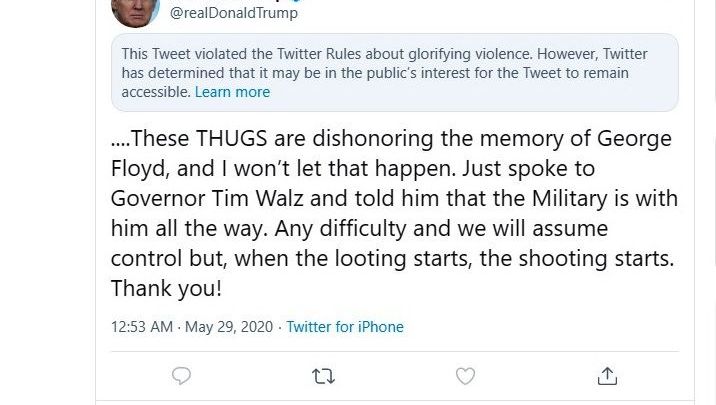Retweet this tweet using the arrows icon
The width and height of the screenshot is (716, 405).
pos(323,376)
